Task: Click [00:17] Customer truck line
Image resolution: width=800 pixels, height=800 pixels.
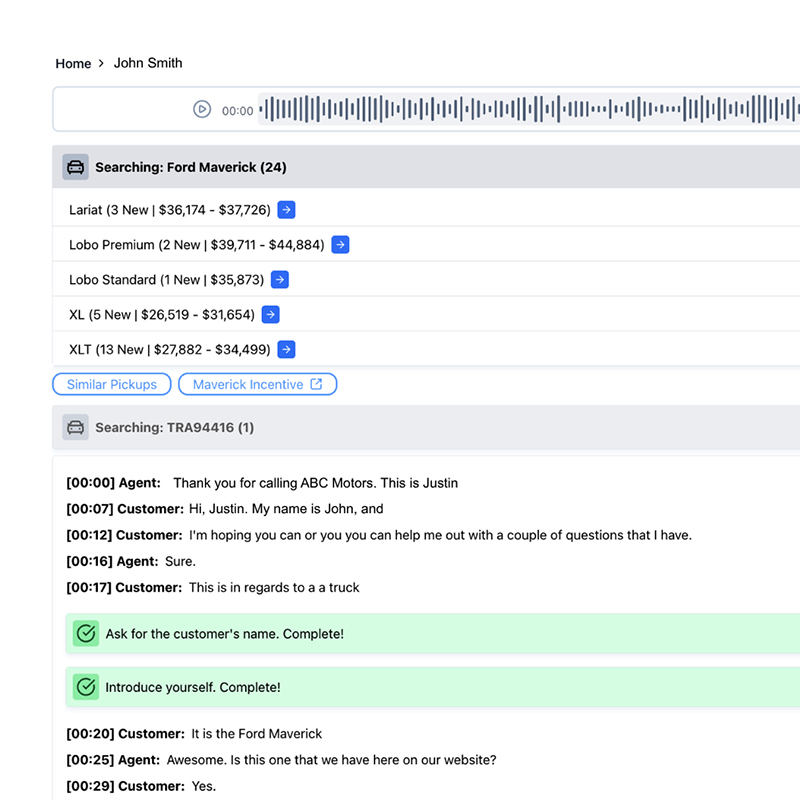Action: coord(213,588)
